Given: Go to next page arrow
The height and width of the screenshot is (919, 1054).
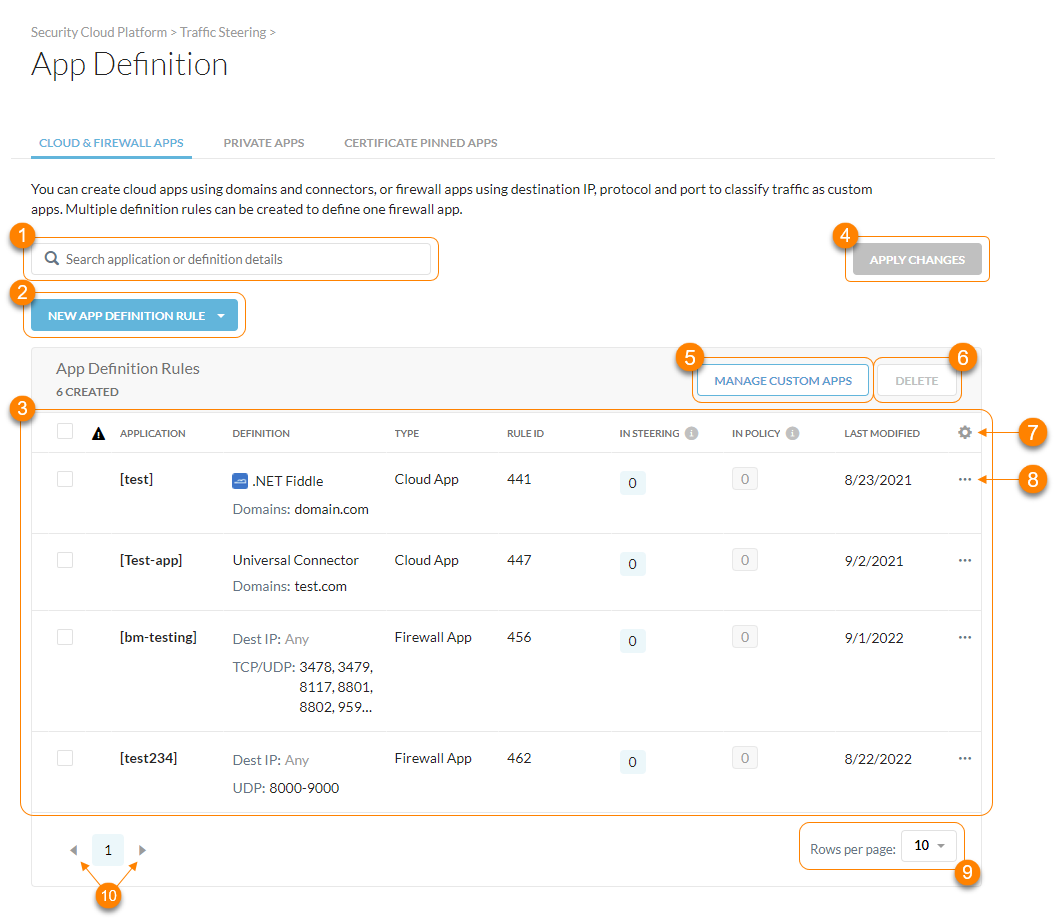Looking at the screenshot, I should (x=142, y=850).
